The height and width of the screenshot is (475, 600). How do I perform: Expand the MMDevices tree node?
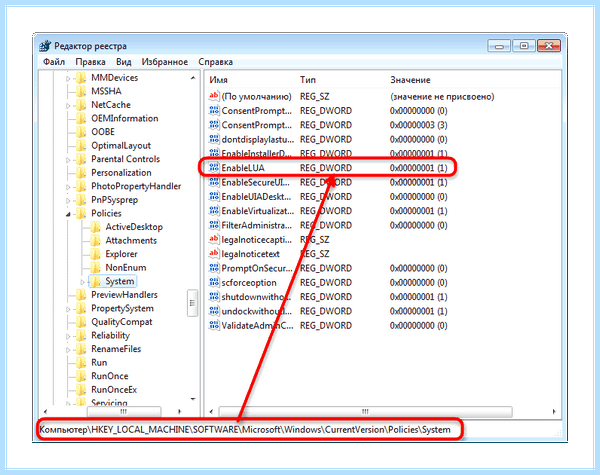68,79
